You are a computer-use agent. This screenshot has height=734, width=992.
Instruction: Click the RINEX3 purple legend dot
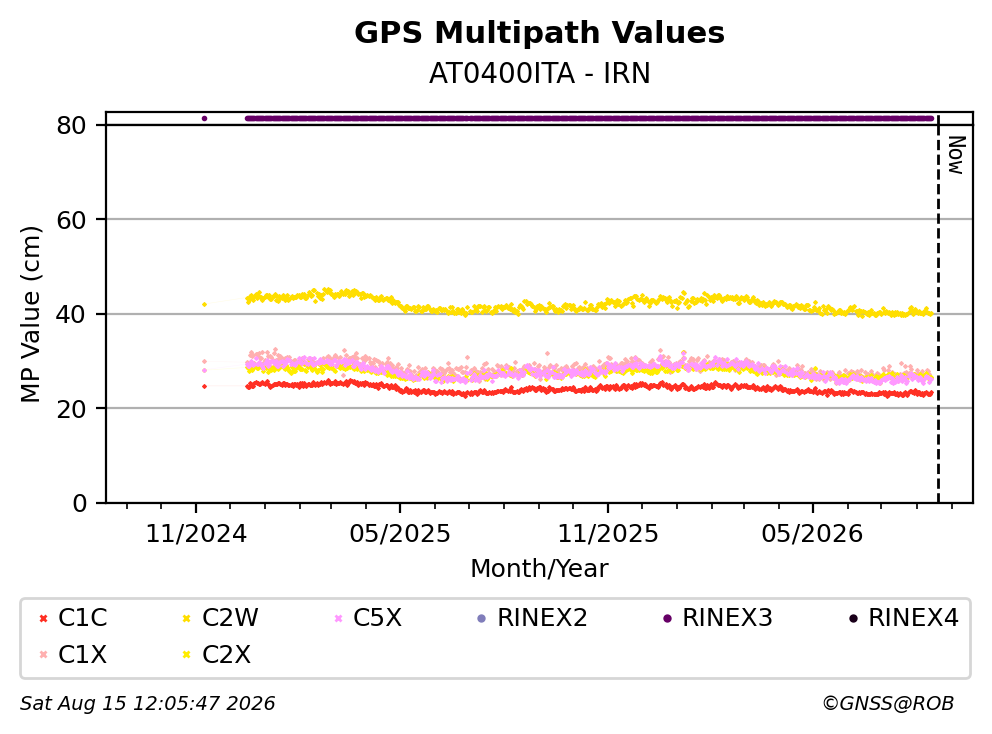coord(667,618)
